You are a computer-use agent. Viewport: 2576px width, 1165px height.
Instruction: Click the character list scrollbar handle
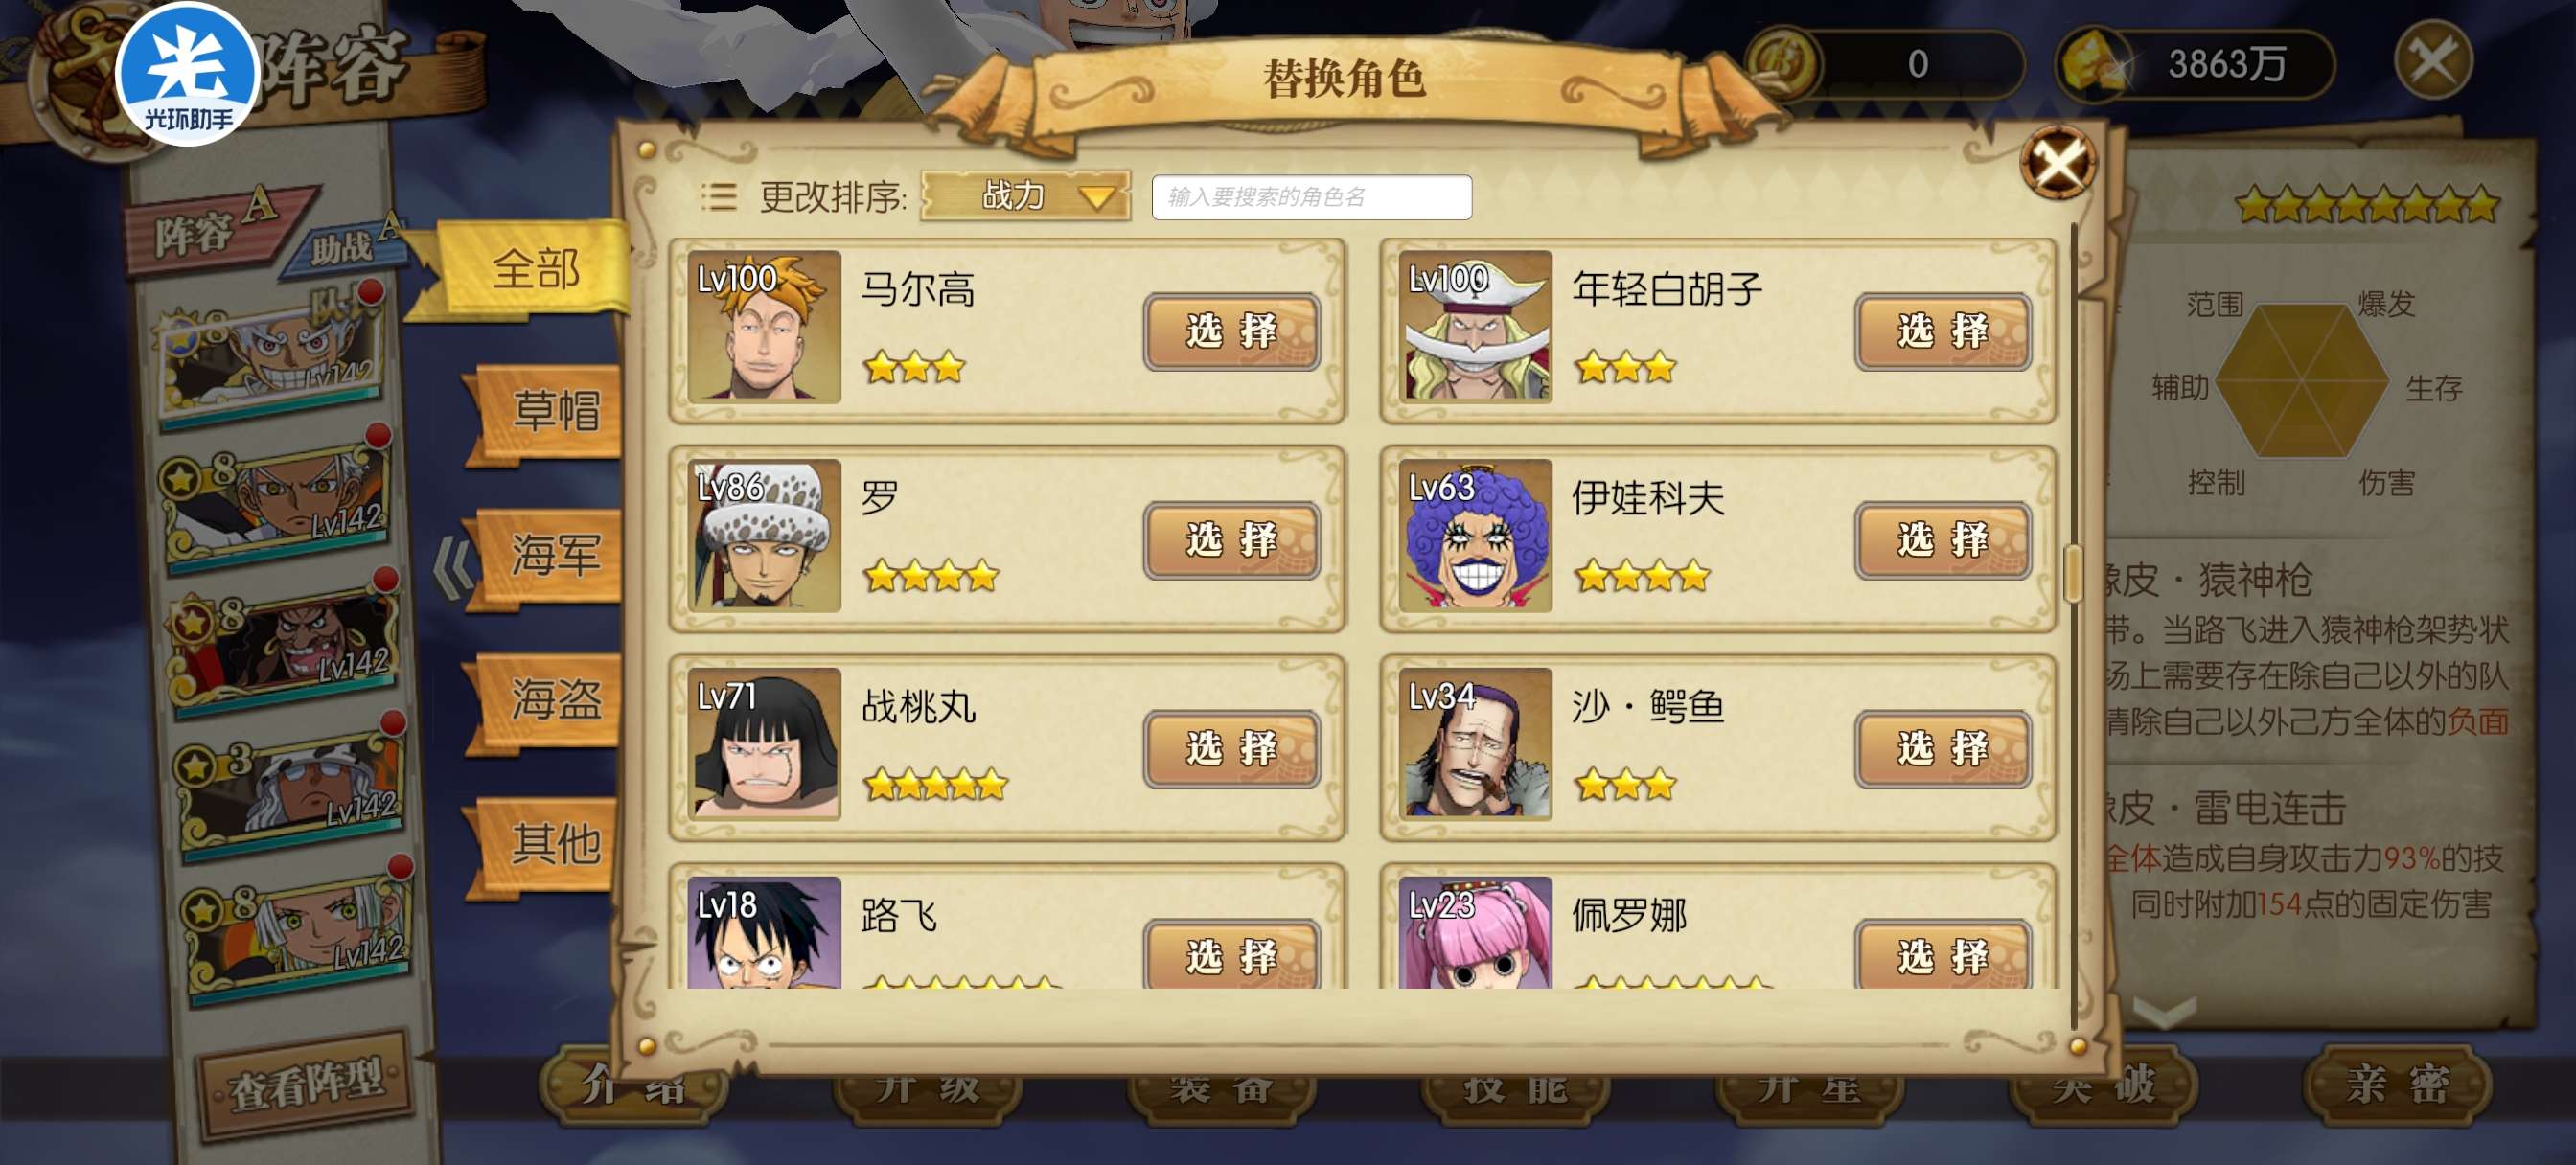[x=2073, y=573]
